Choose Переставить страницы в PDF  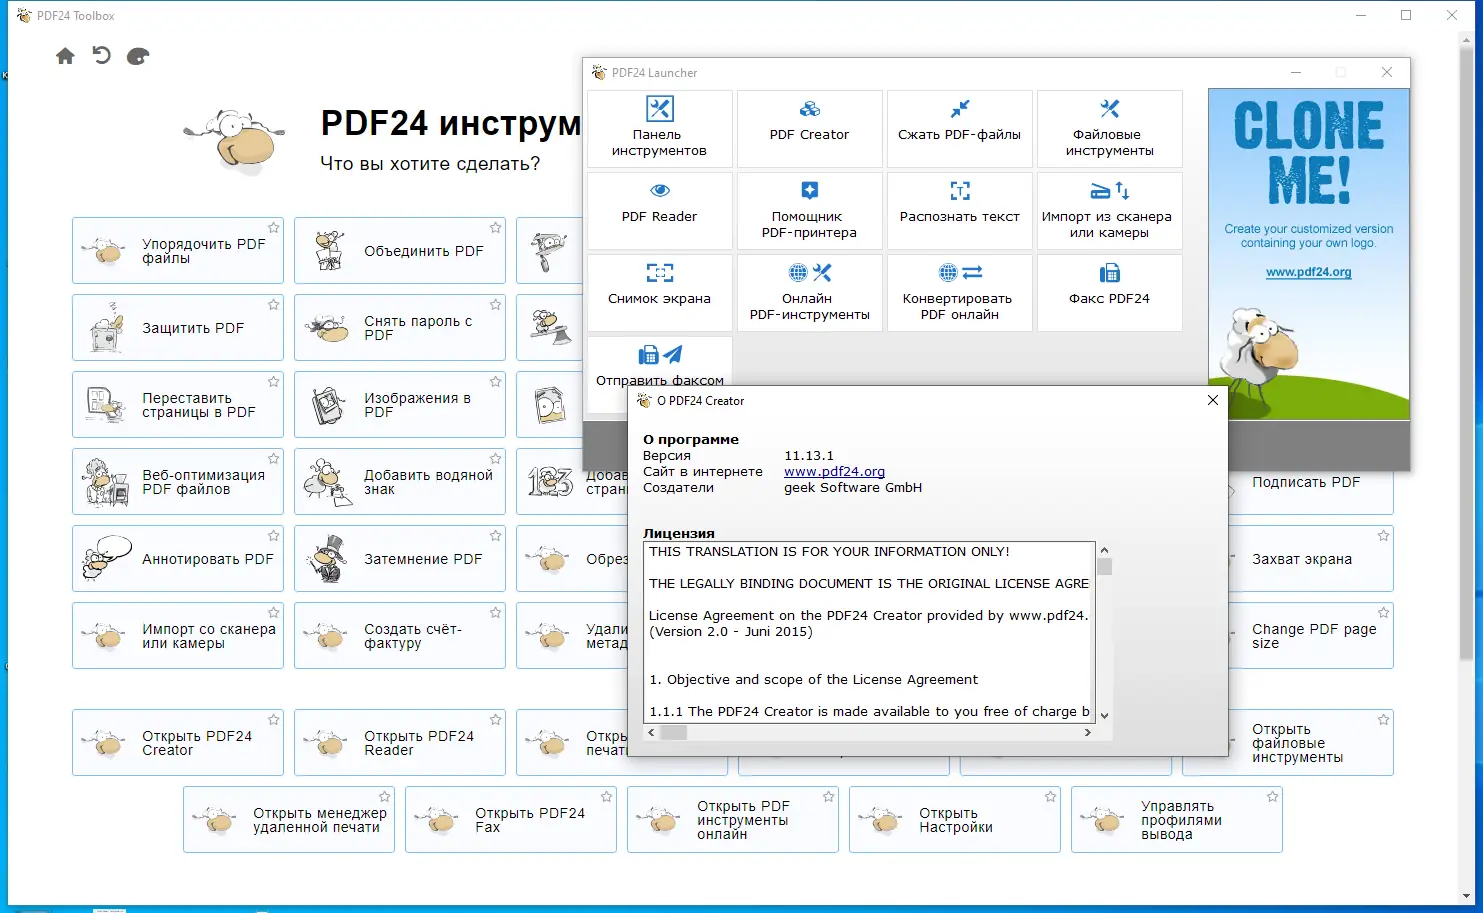[x=178, y=405]
